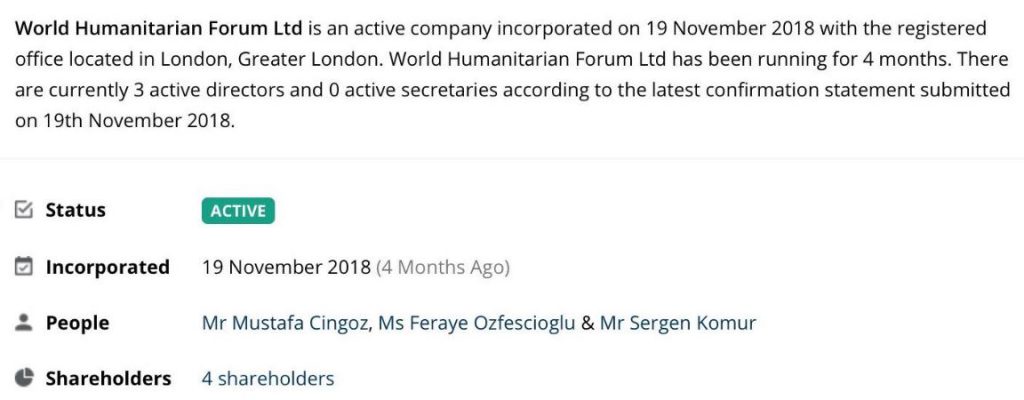Click the green ACTIVE status badge
Screen dimensions: 1024x400
point(238,210)
